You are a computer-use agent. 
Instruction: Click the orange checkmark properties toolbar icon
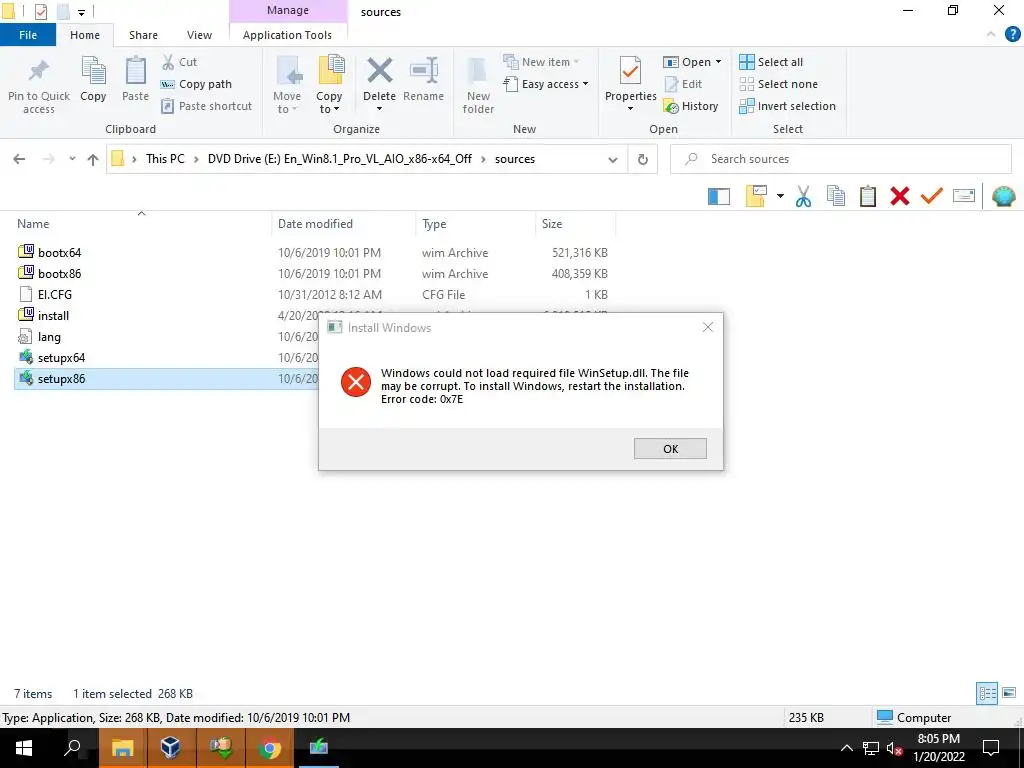tap(931, 195)
